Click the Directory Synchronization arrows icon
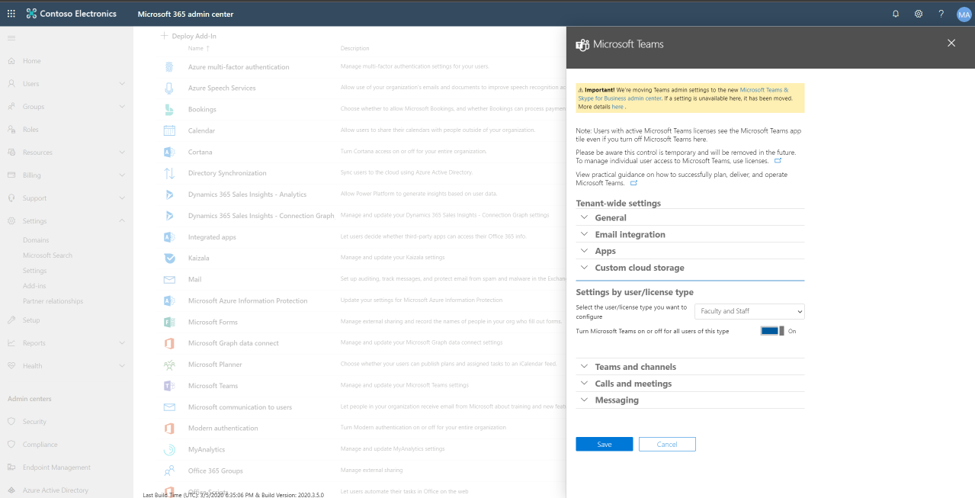The image size is (975, 498). pyautogui.click(x=169, y=173)
